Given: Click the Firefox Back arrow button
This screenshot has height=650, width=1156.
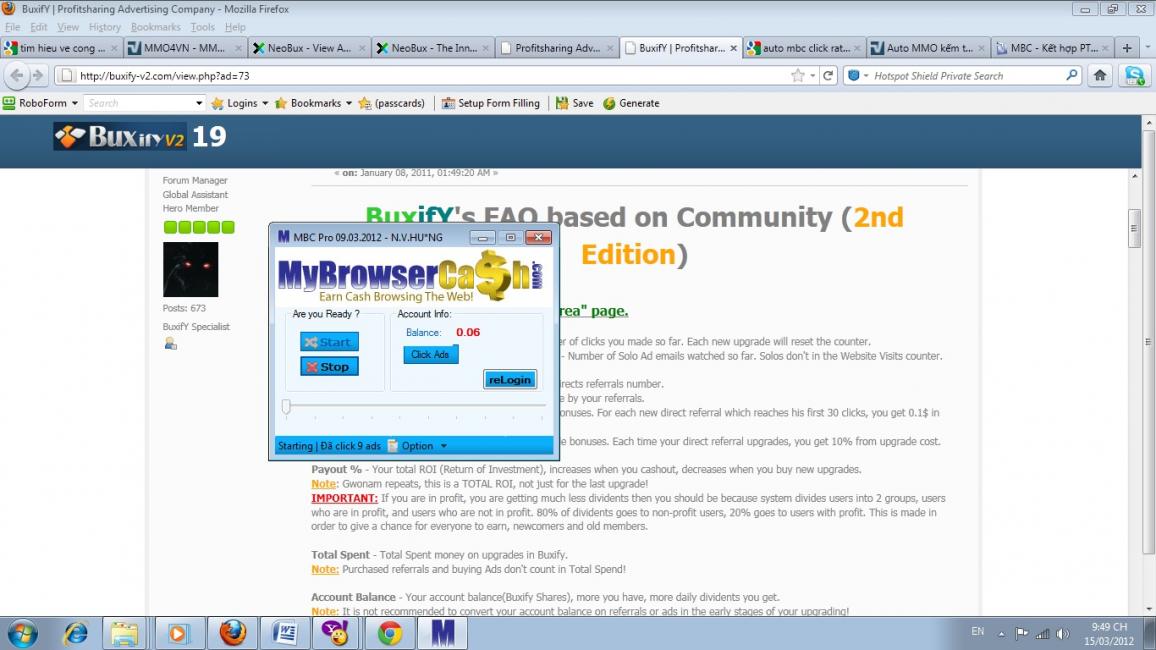Looking at the screenshot, I should (x=17, y=75).
